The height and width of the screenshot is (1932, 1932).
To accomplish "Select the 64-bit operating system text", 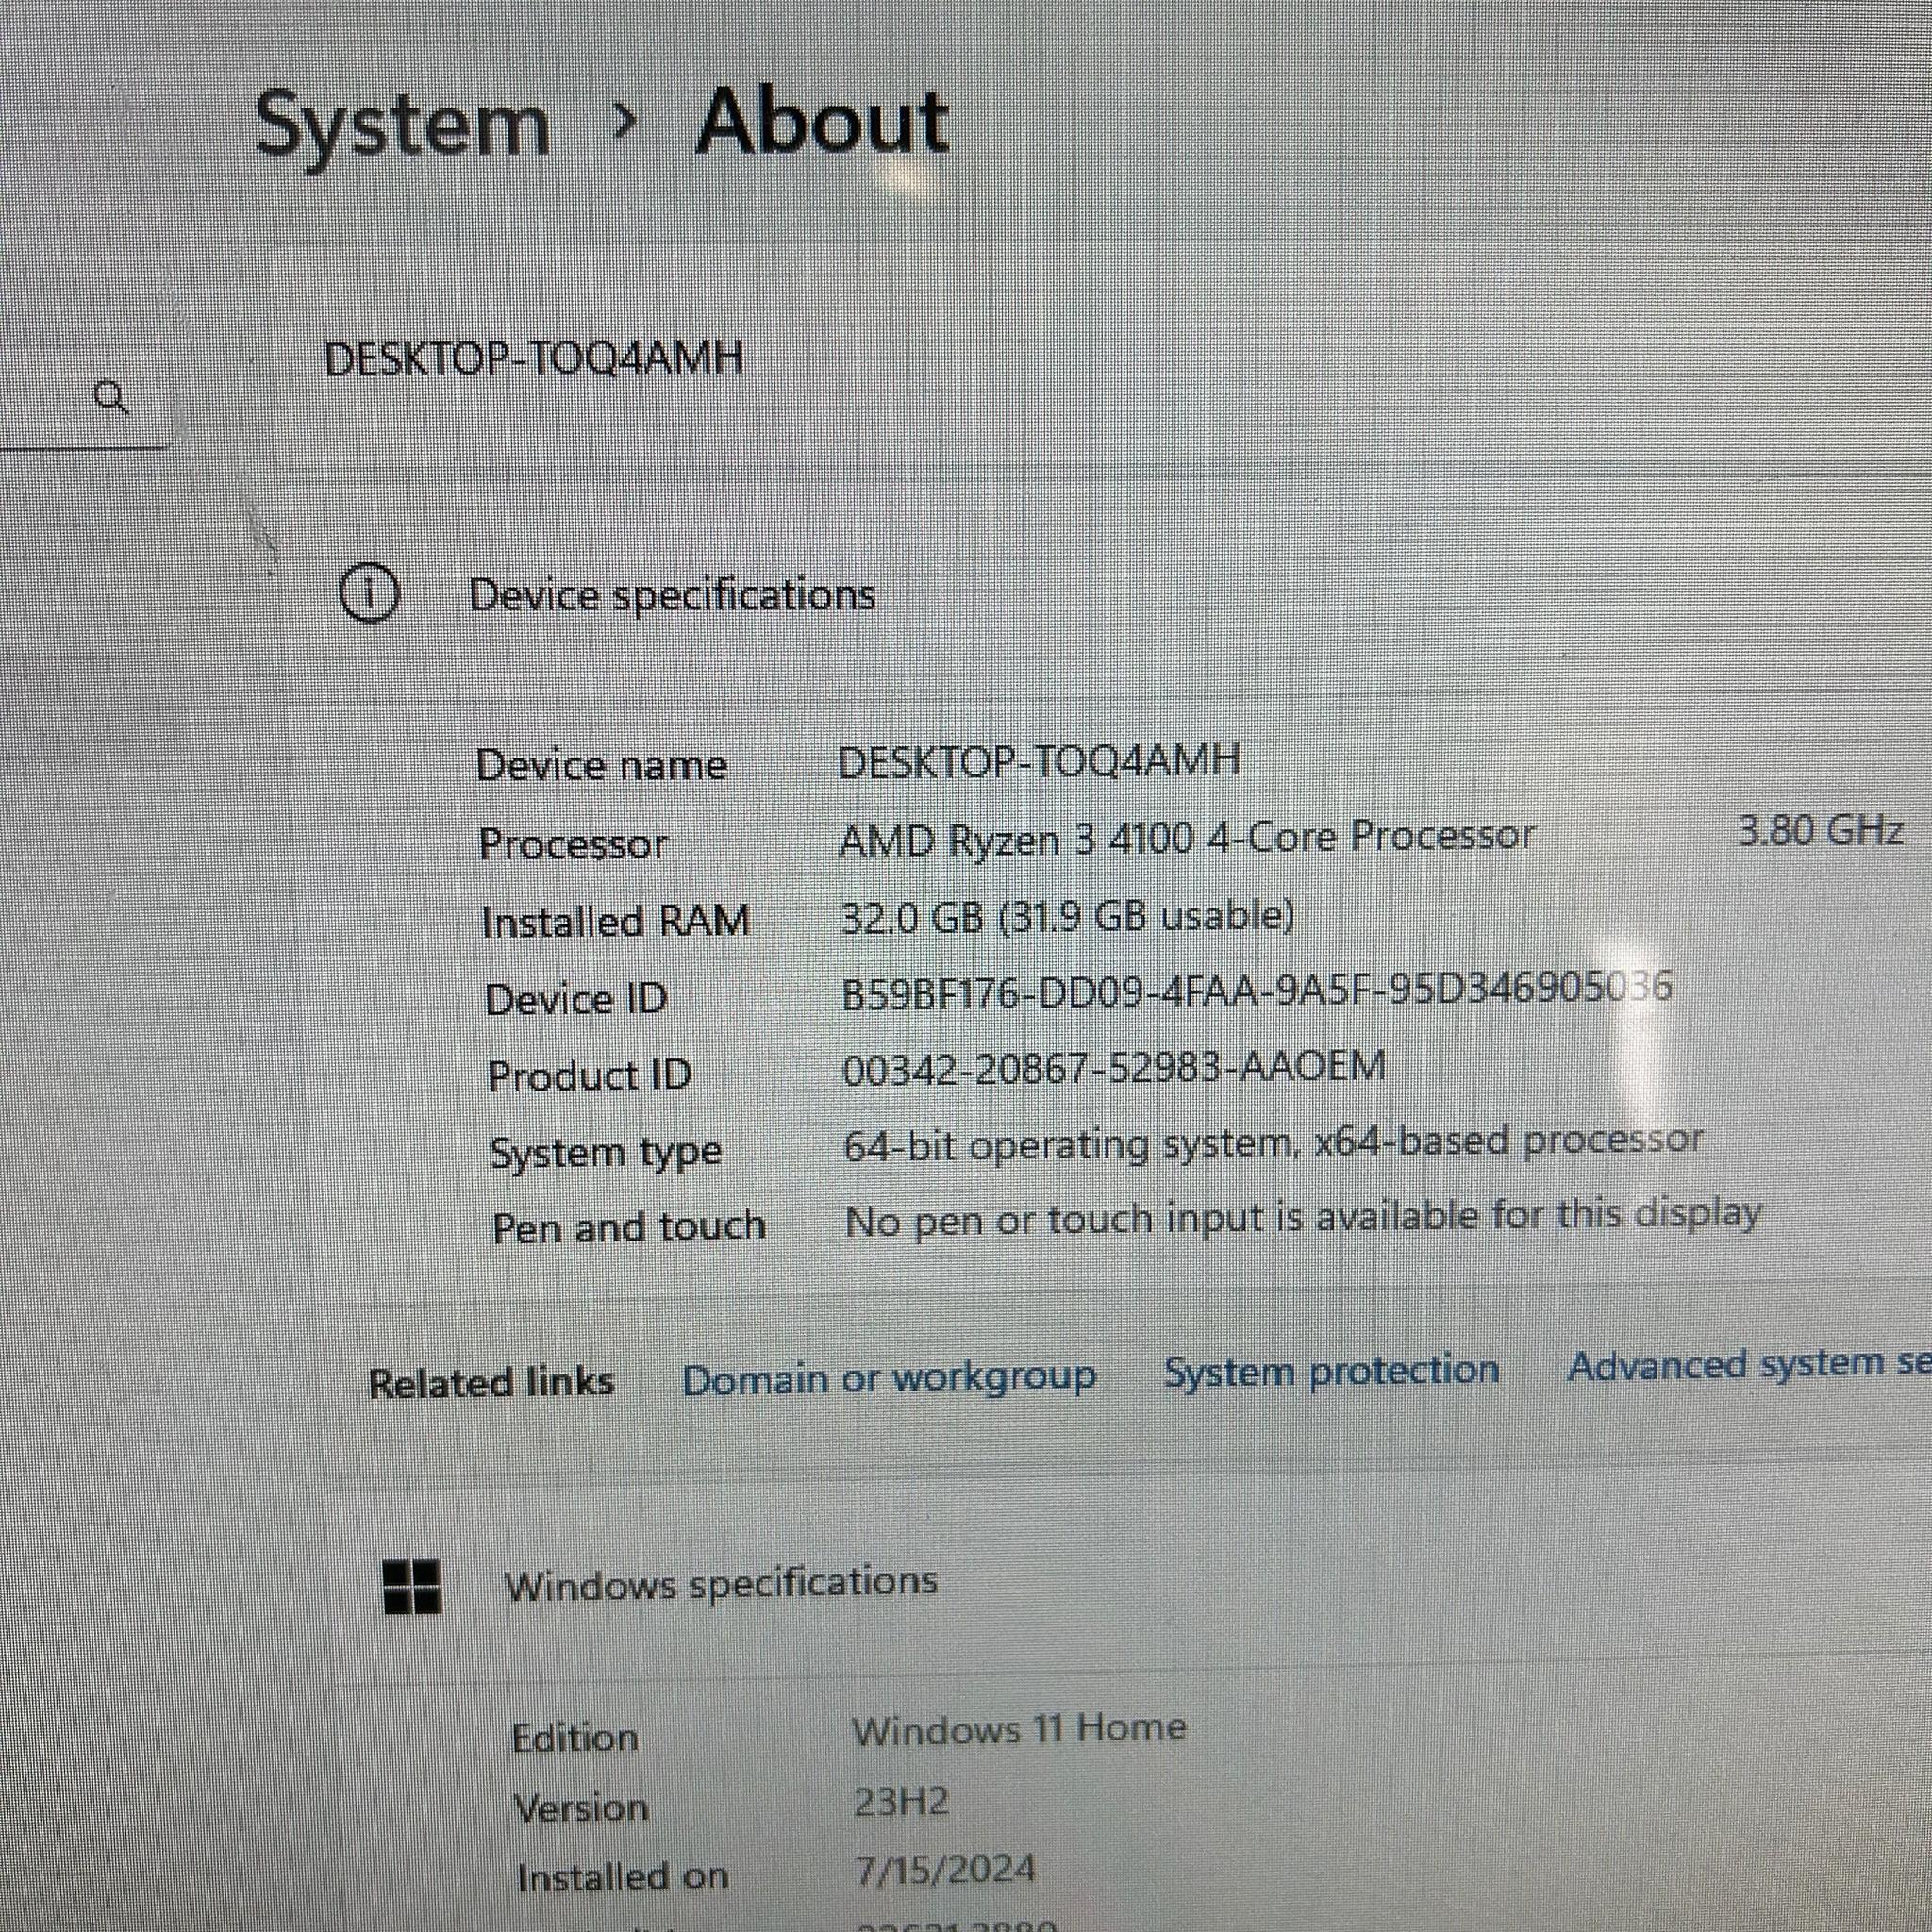I will pos(1273,1143).
